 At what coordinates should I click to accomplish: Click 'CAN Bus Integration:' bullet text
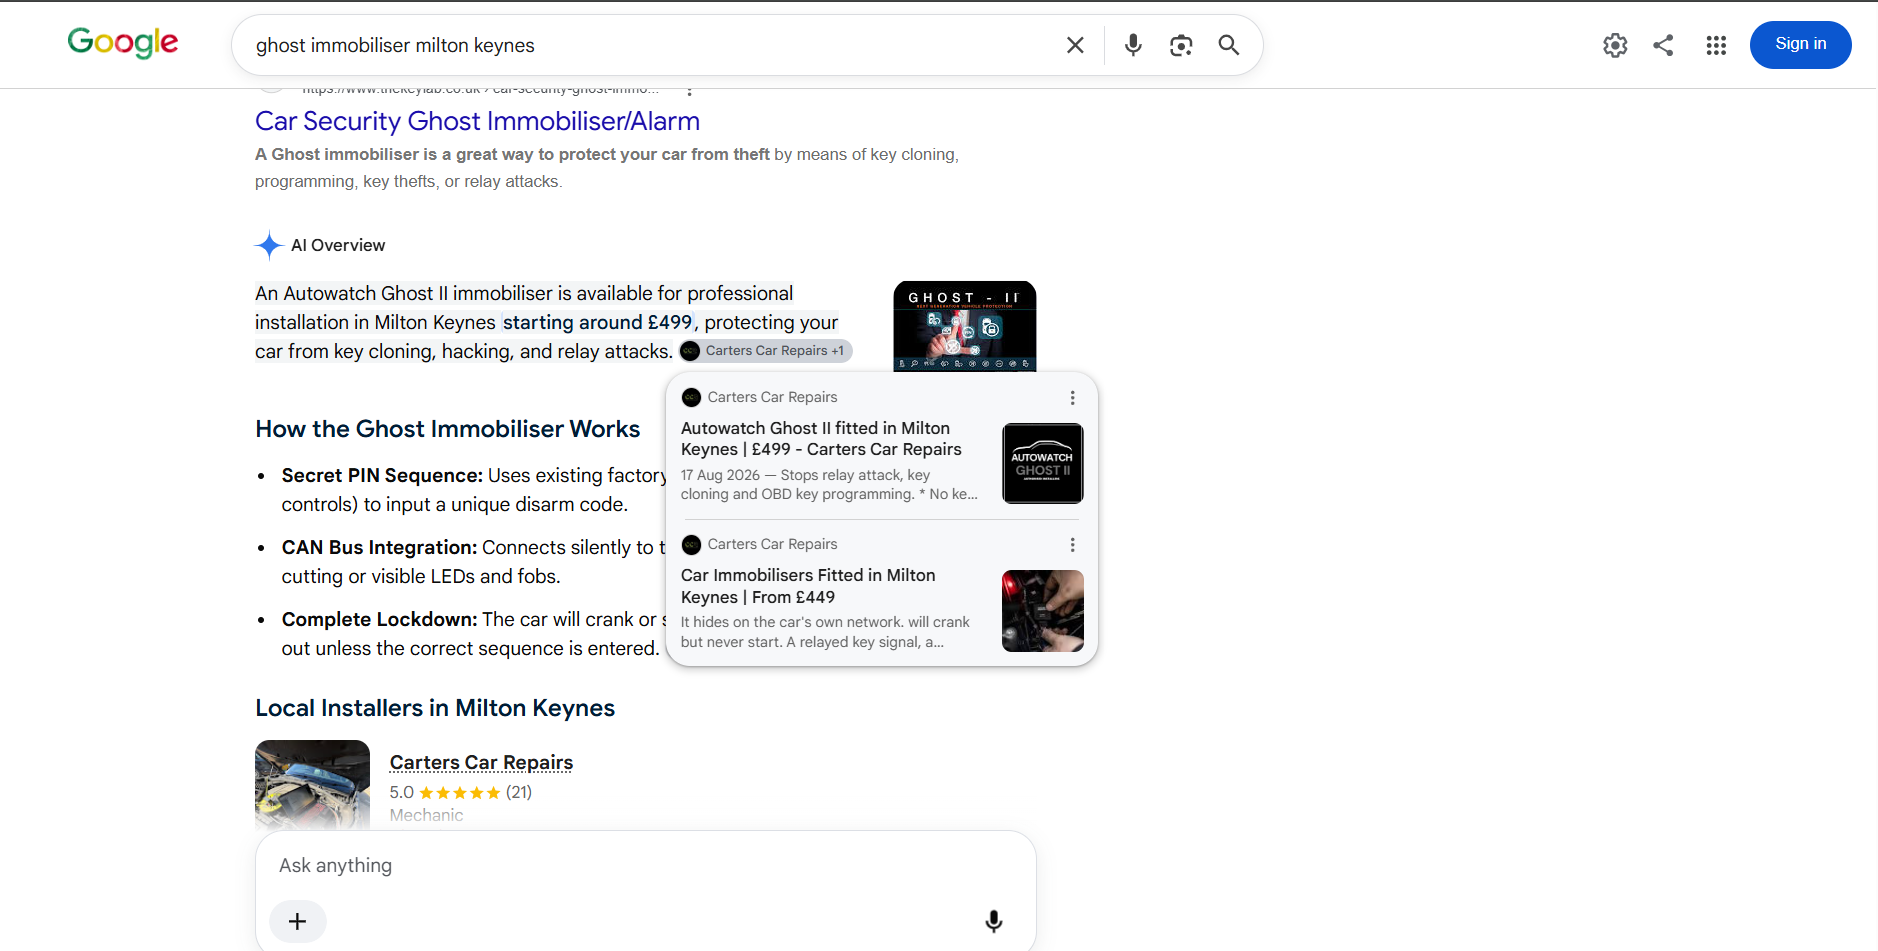(379, 548)
